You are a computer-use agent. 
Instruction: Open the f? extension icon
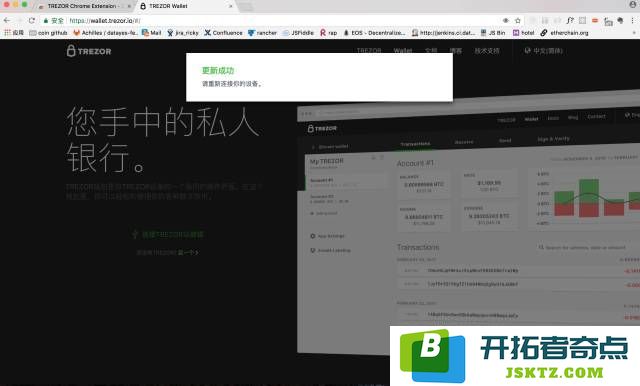pos(570,20)
